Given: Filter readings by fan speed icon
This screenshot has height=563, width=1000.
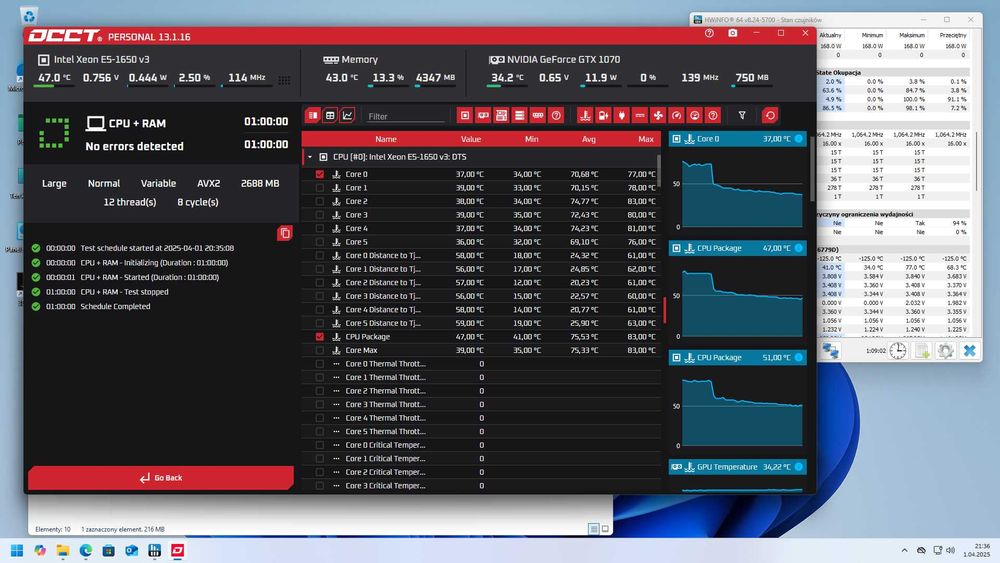Looking at the screenshot, I should point(658,115).
